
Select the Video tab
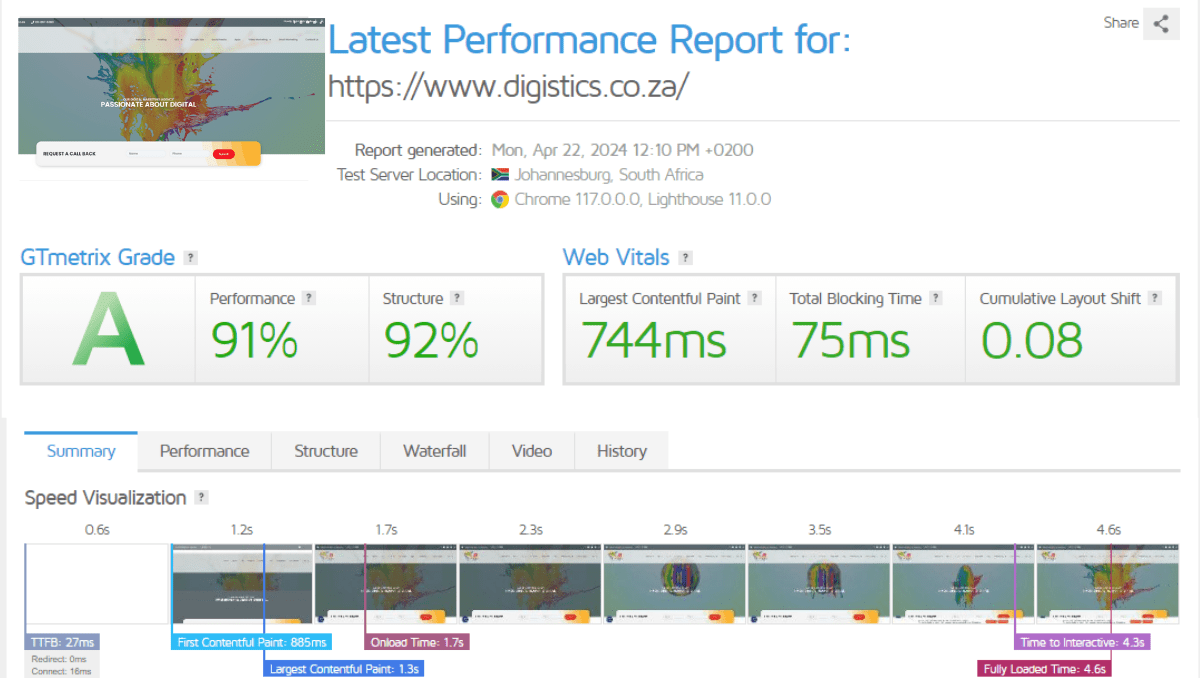click(x=531, y=451)
